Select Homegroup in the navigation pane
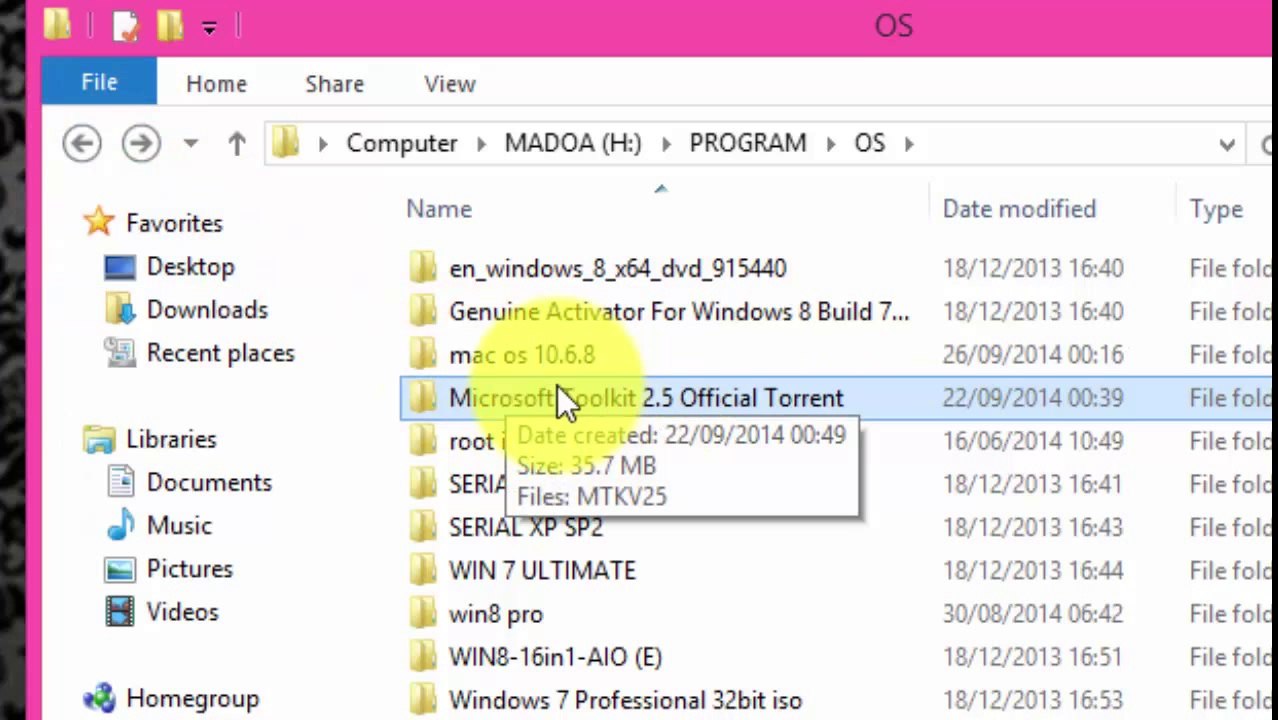 192,699
